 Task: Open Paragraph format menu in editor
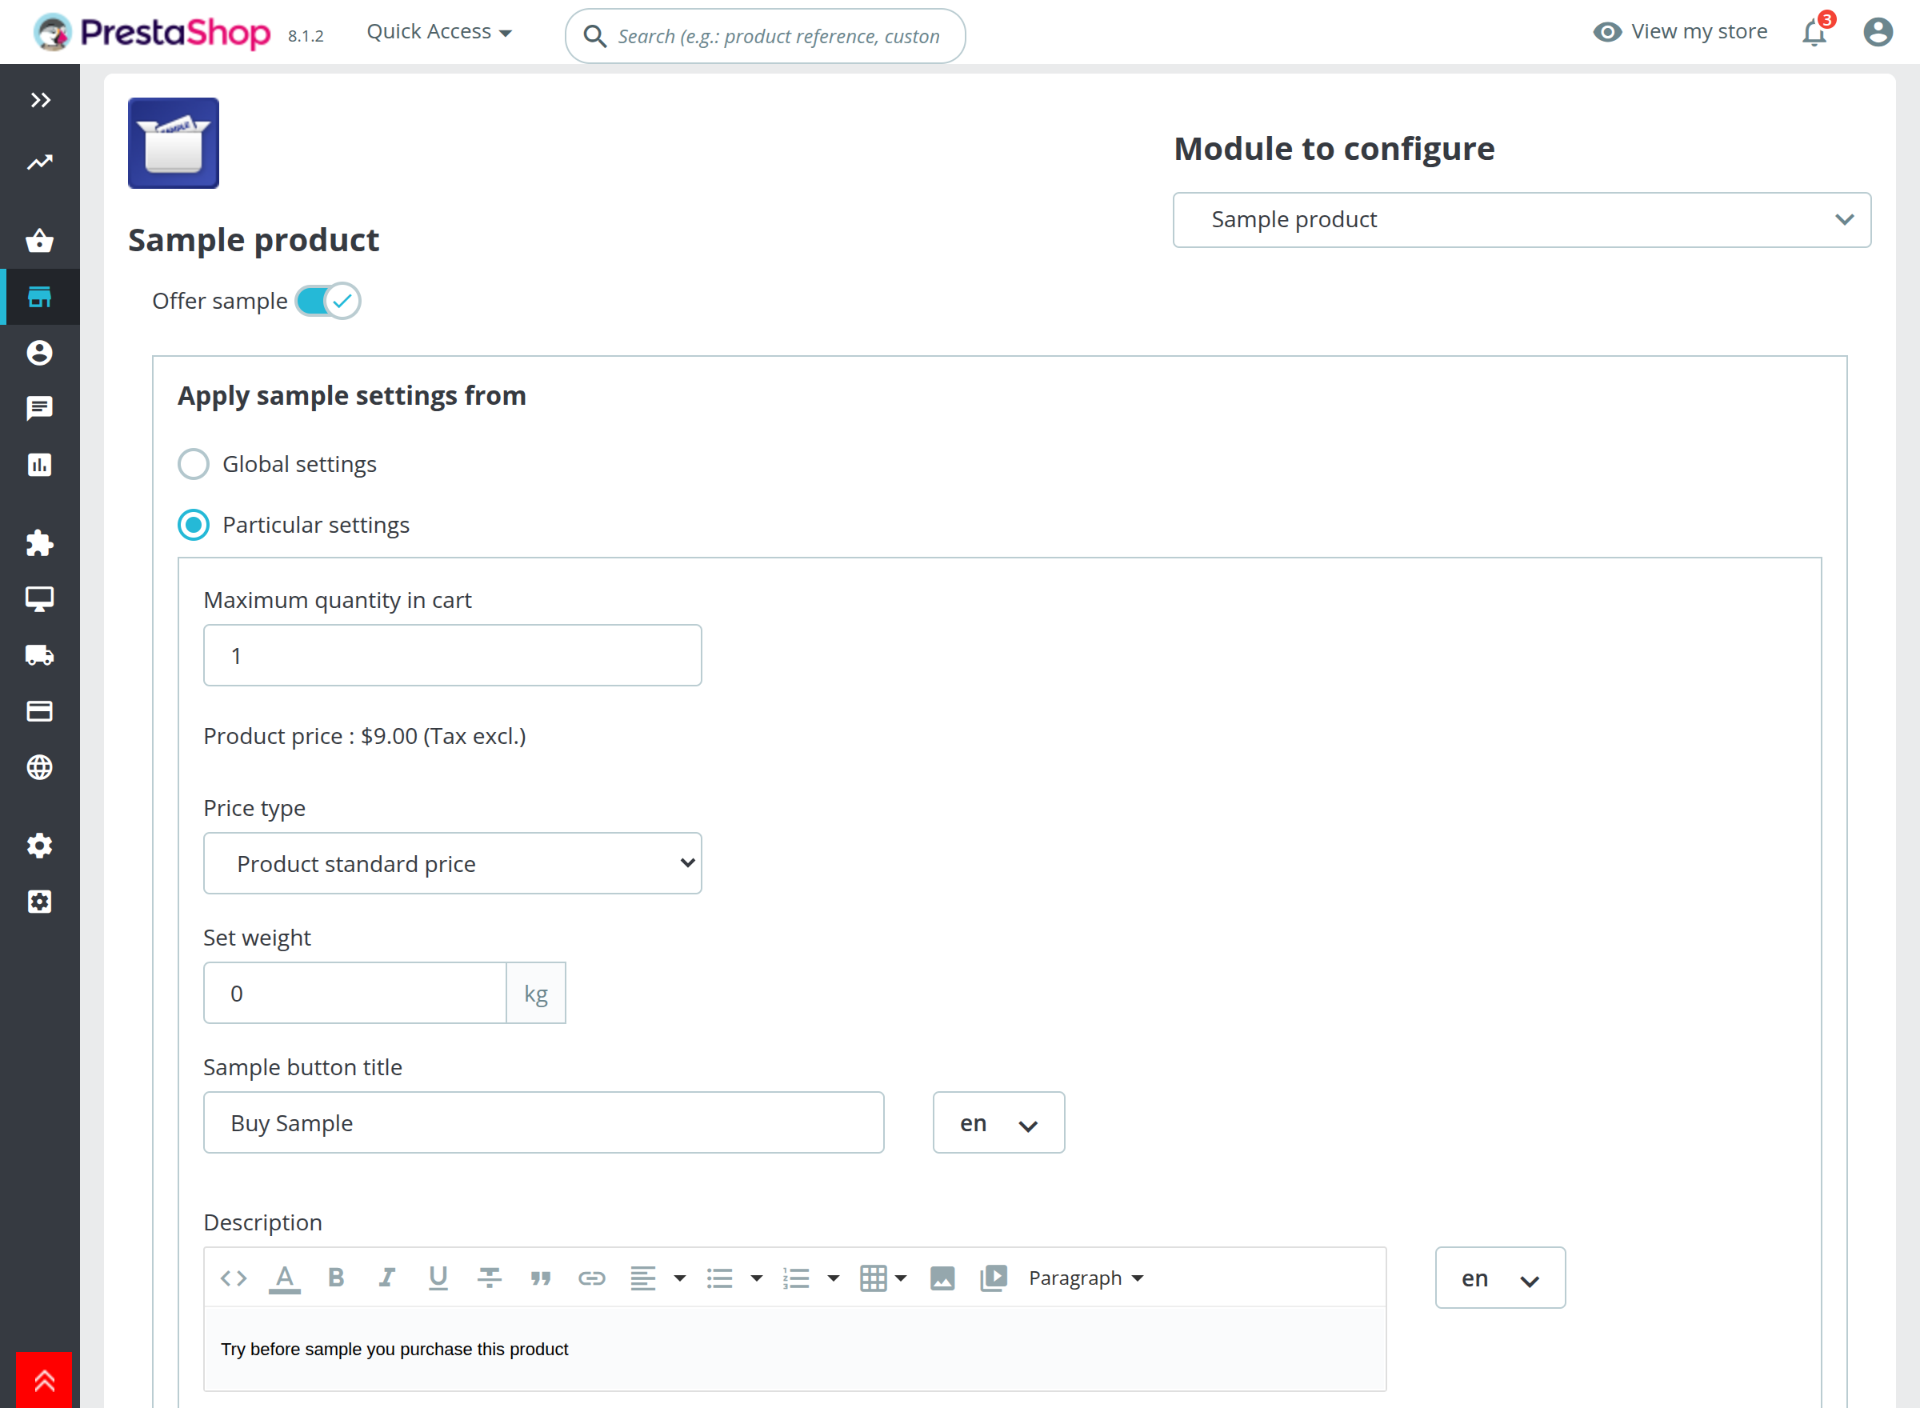coord(1085,1277)
